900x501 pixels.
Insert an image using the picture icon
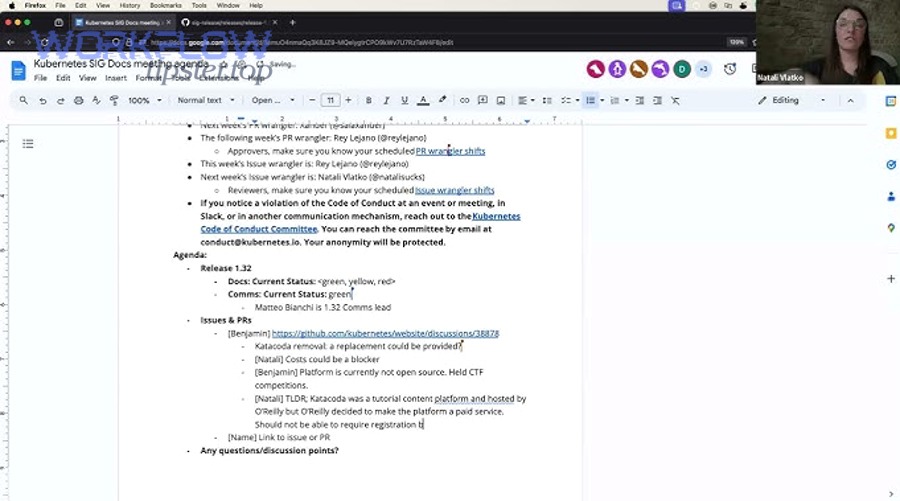[x=501, y=100]
